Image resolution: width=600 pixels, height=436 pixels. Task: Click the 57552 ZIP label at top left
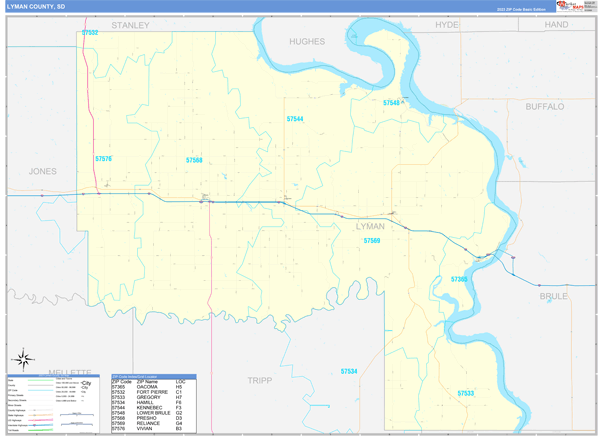[x=90, y=33]
